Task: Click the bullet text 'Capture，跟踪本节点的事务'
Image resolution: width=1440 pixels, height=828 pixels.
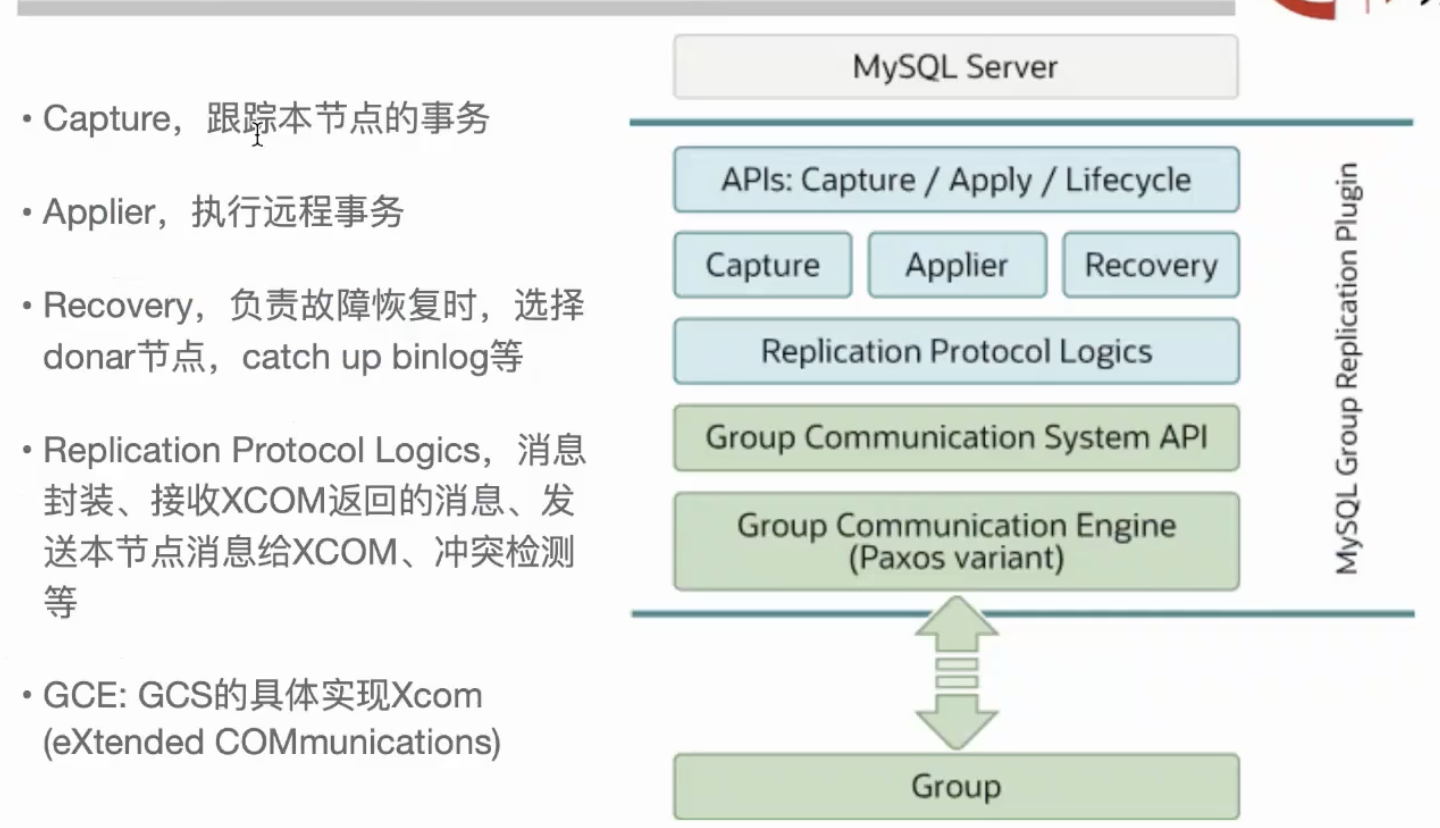Action: pyautogui.click(x=266, y=119)
